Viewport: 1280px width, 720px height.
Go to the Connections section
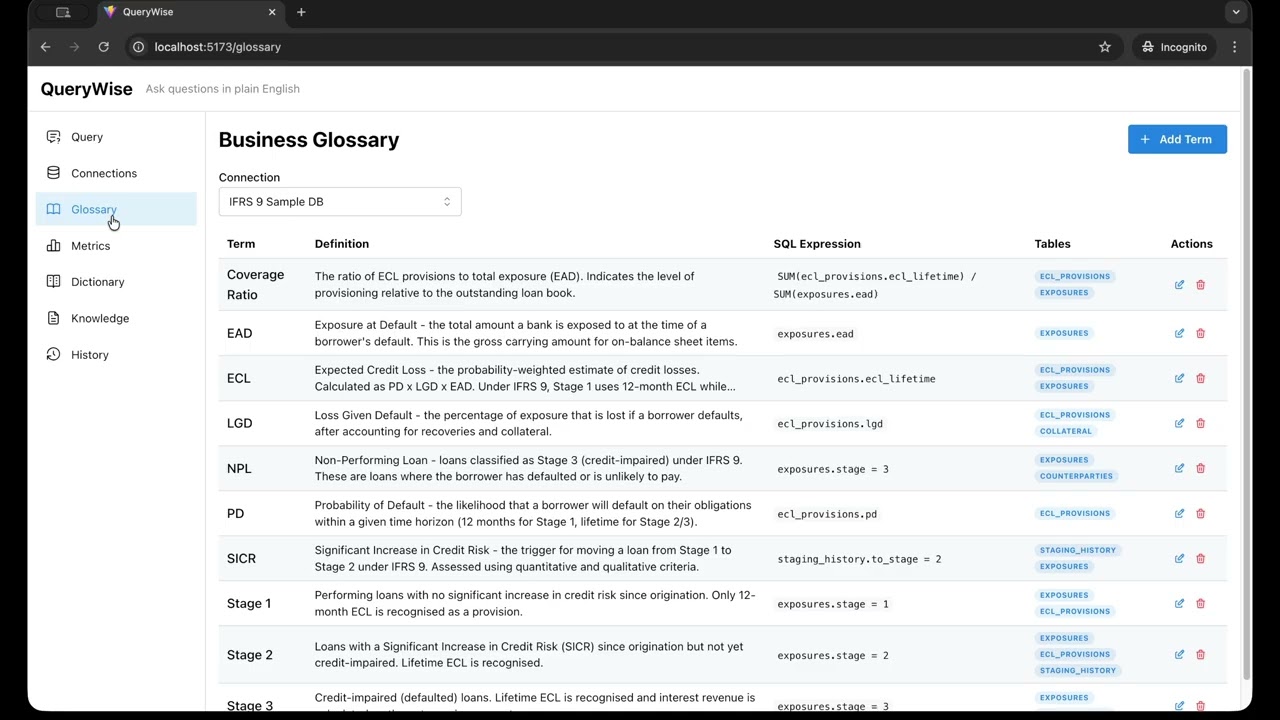[104, 173]
